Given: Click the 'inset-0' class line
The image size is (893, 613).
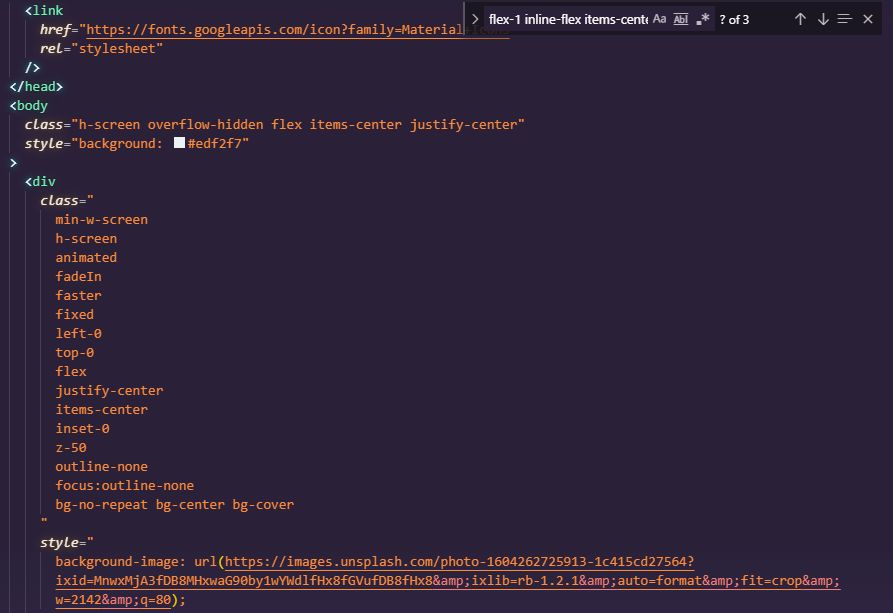Looking at the screenshot, I should click(83, 428).
